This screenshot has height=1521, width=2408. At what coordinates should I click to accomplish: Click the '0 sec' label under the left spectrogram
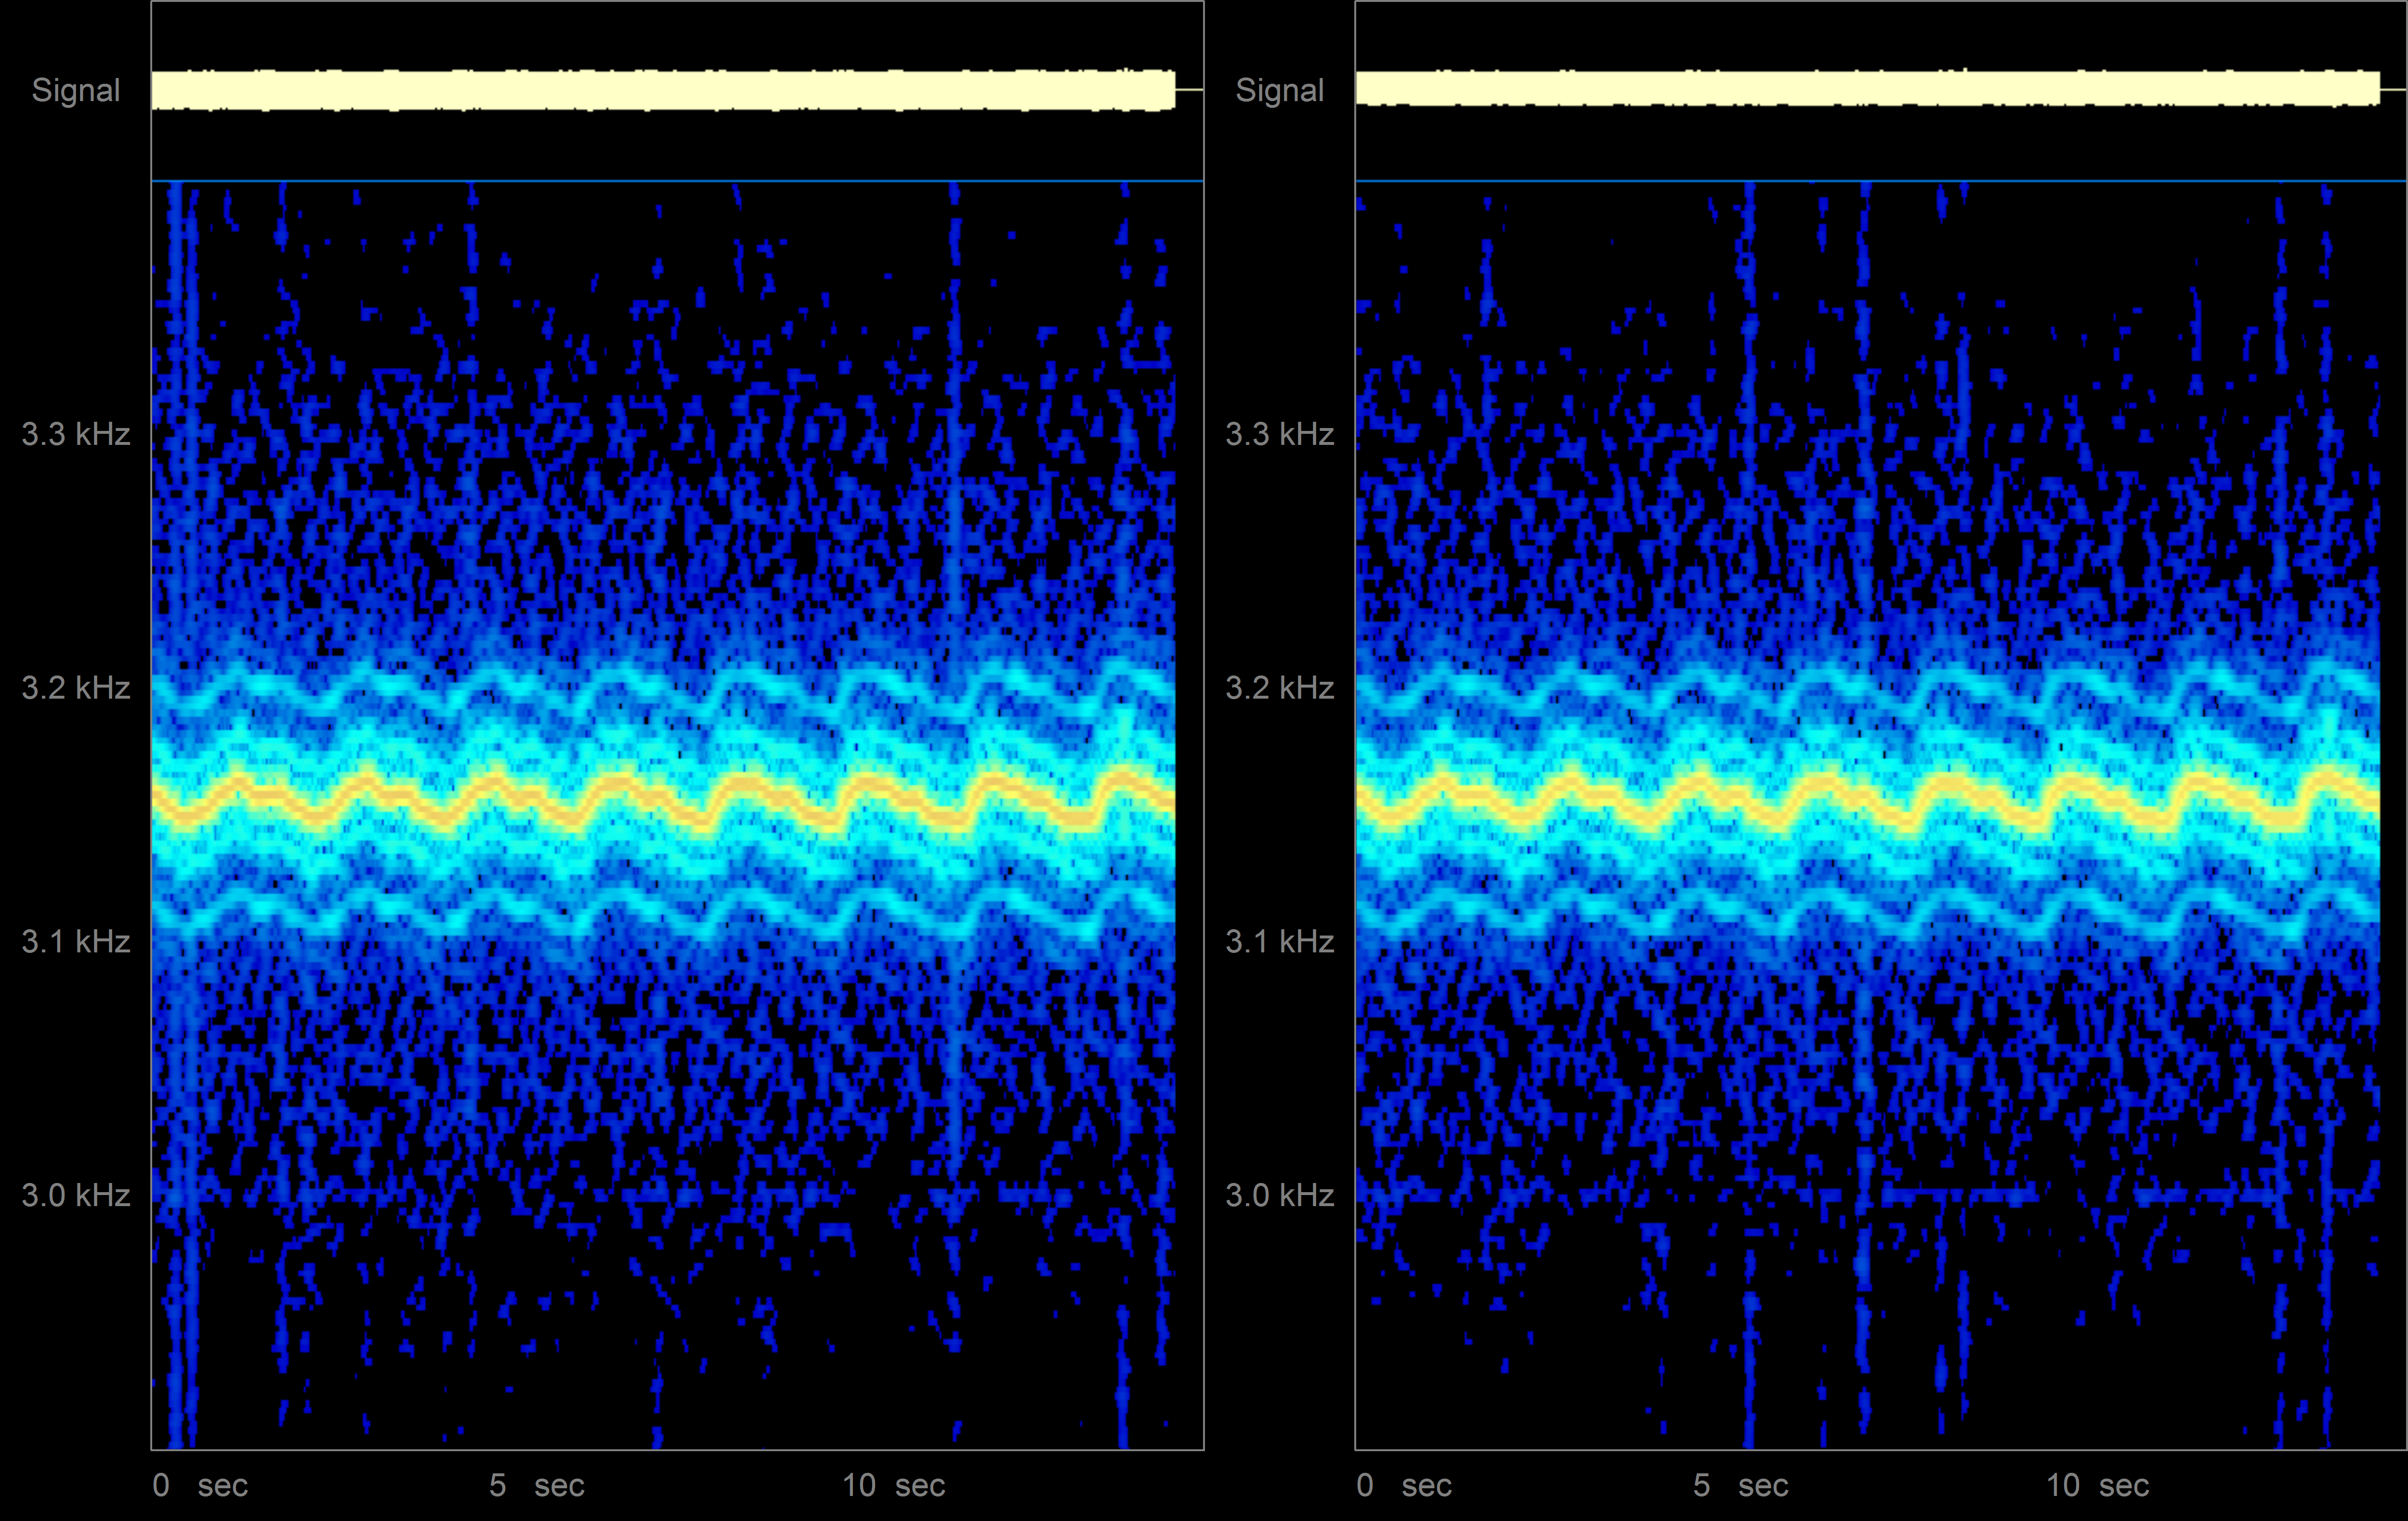[x=200, y=1486]
